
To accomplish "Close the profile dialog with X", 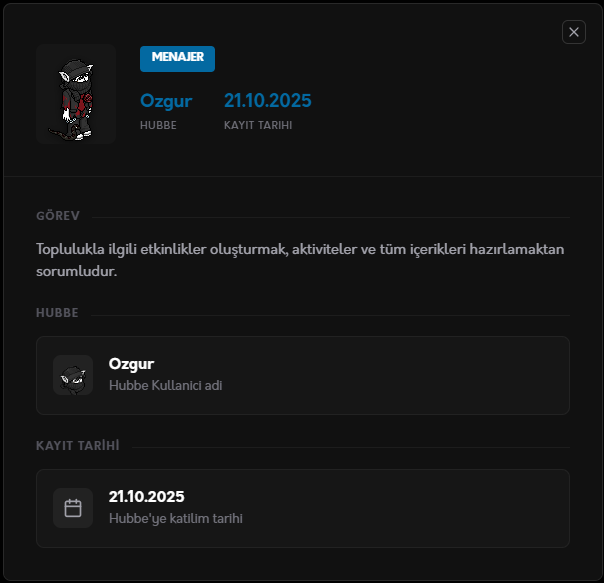I will tap(574, 32).
